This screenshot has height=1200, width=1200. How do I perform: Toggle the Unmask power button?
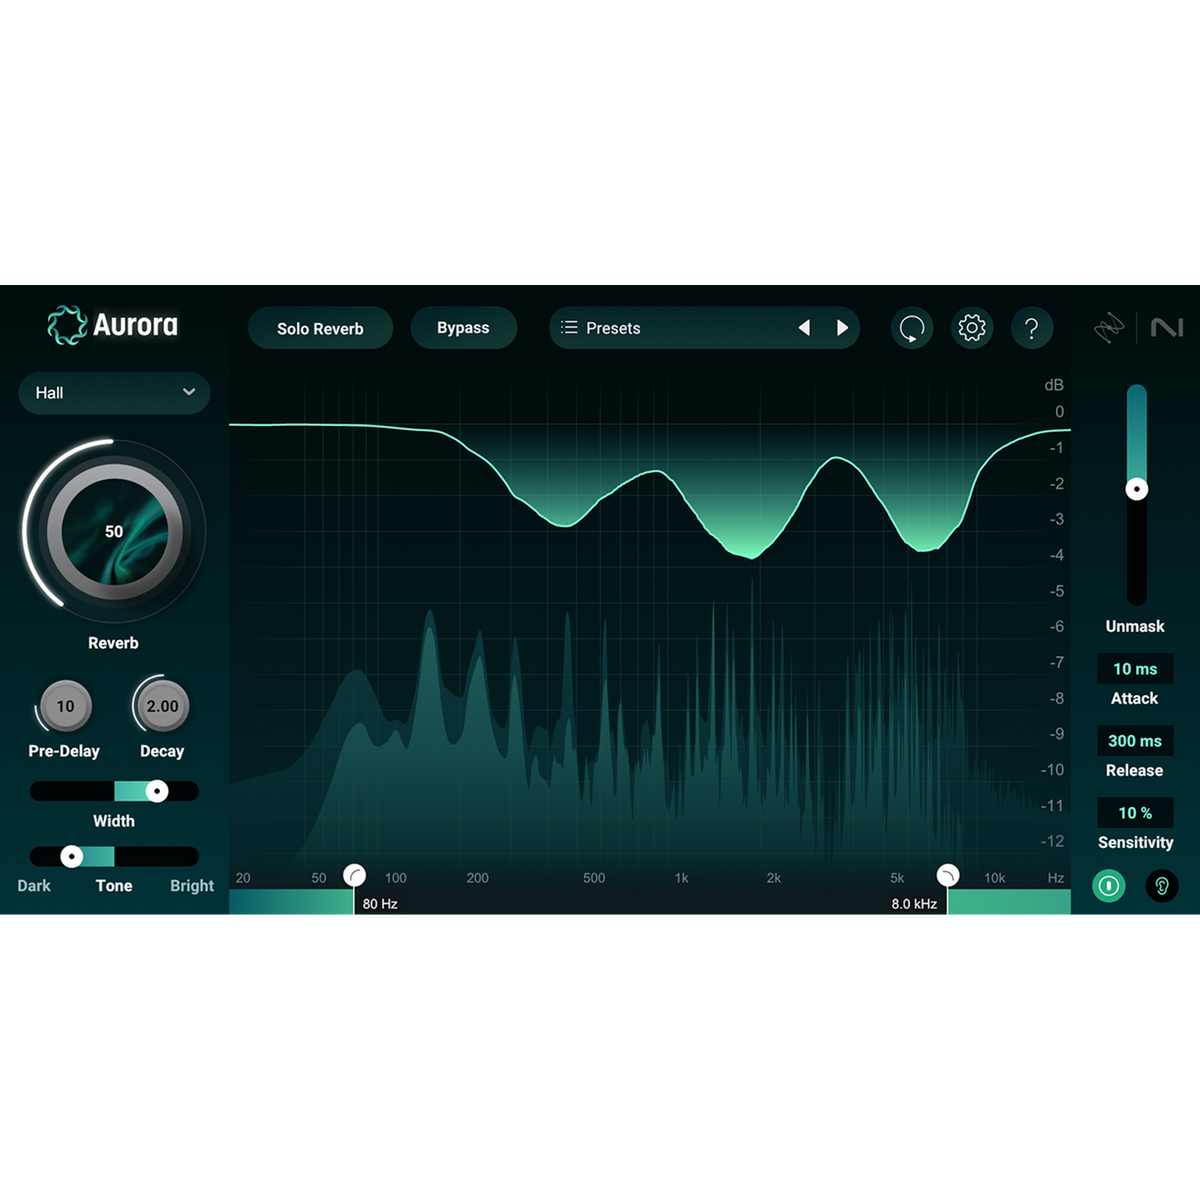click(x=1108, y=886)
